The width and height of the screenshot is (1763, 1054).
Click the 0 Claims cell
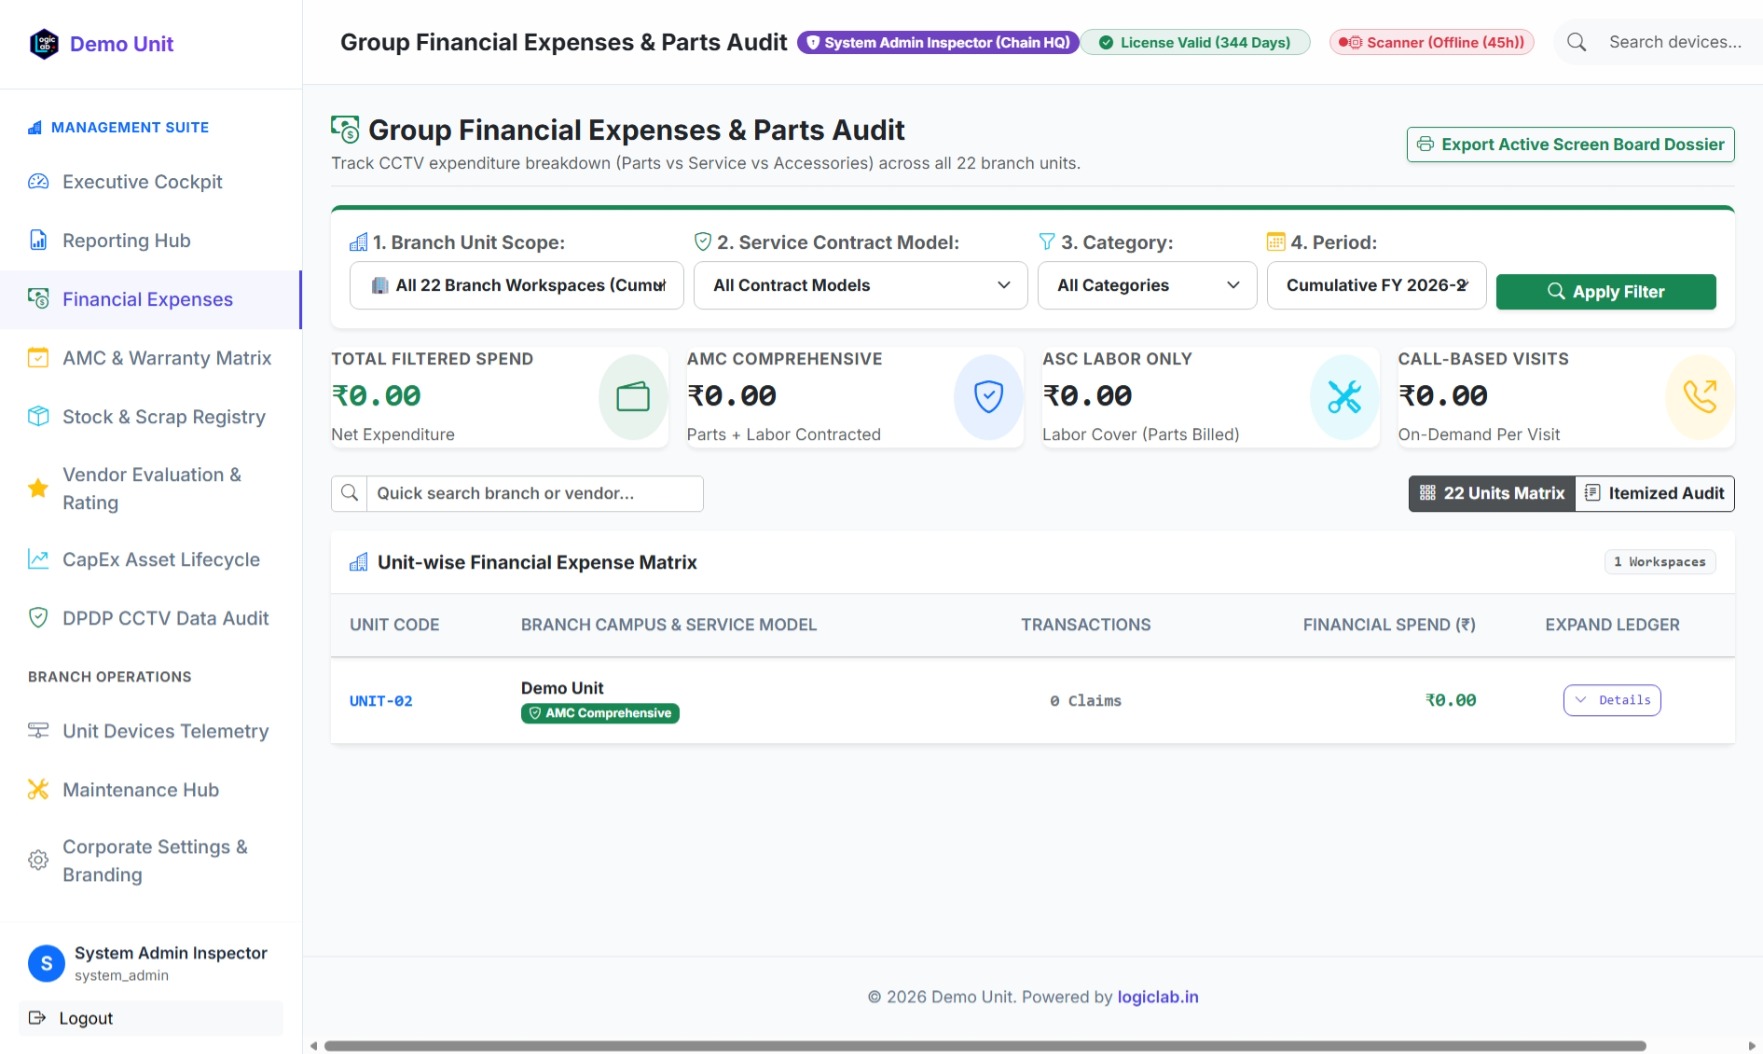(x=1086, y=701)
